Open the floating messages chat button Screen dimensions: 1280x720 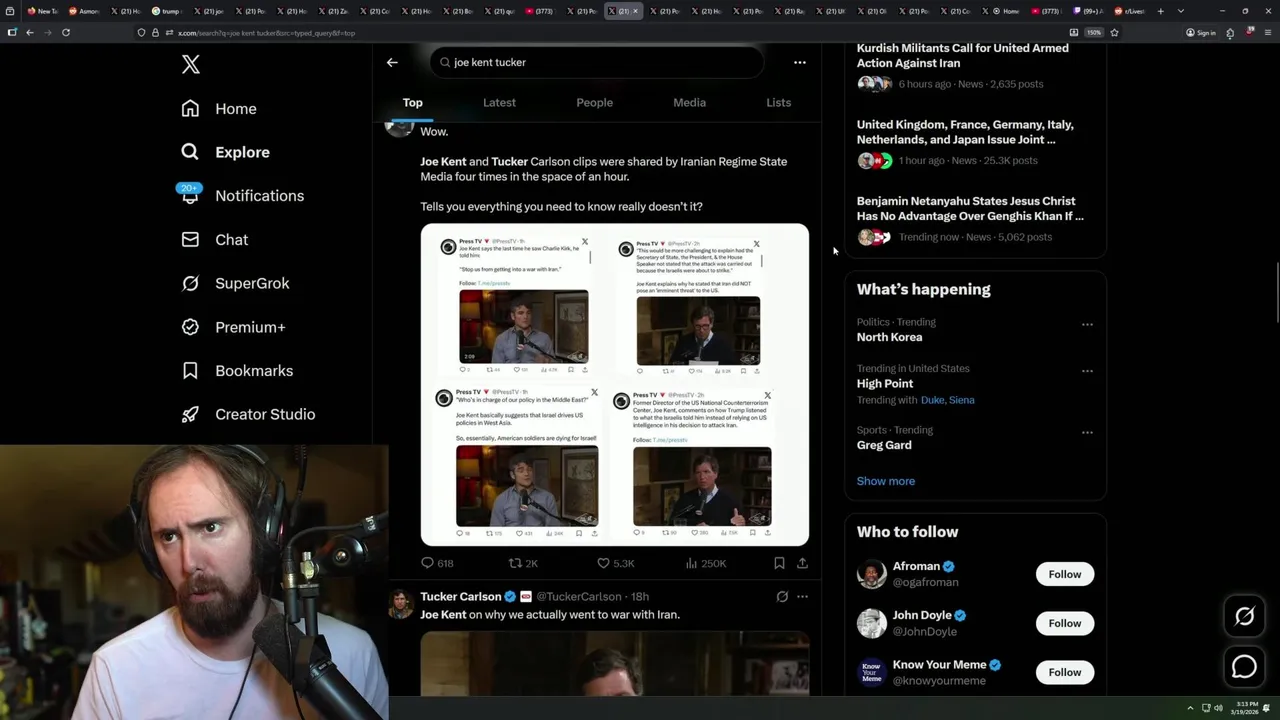pyautogui.click(x=1245, y=666)
